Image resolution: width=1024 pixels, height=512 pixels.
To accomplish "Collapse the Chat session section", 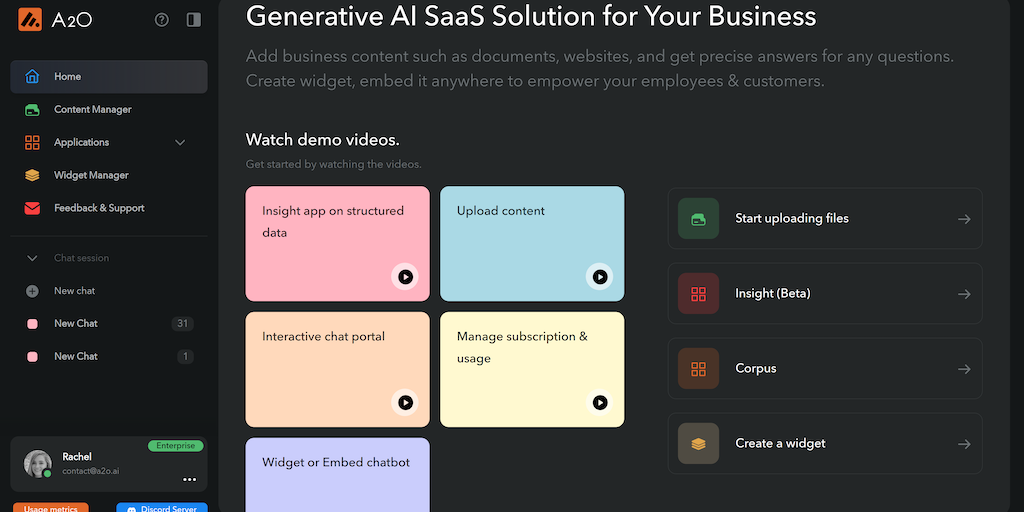I will tap(33, 258).
